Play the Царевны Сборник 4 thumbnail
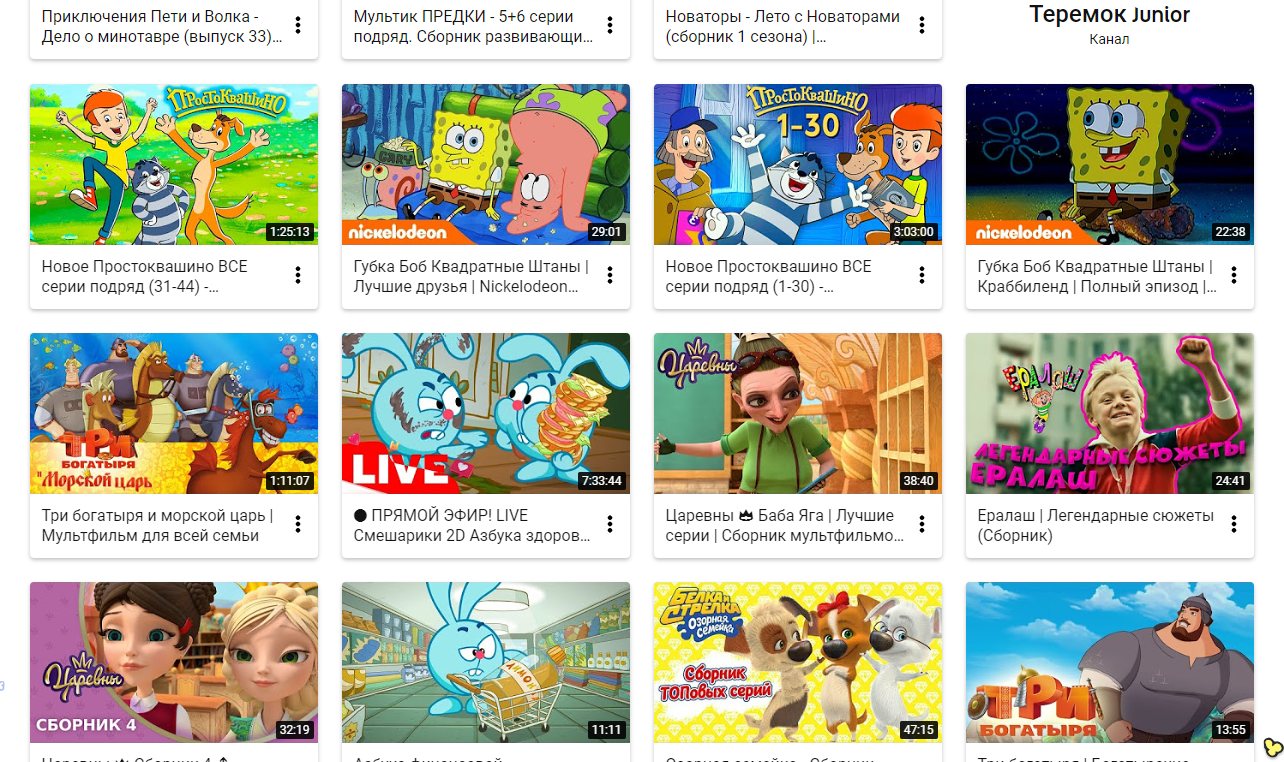Image resolution: width=1284 pixels, height=762 pixels. 174,662
